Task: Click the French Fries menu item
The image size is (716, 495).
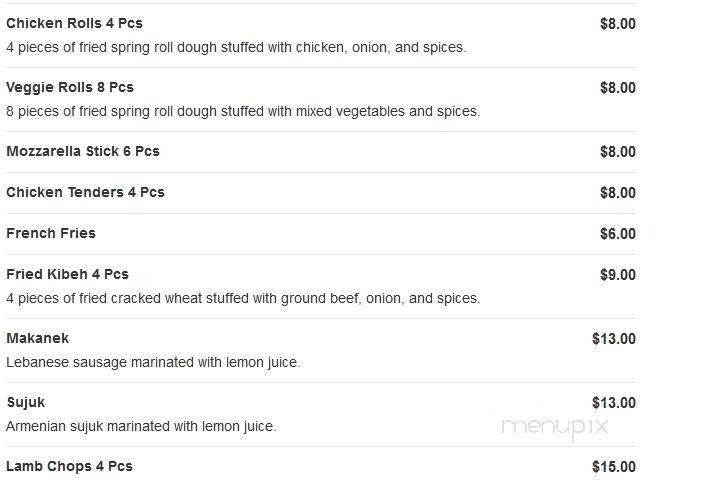Action: [51, 233]
